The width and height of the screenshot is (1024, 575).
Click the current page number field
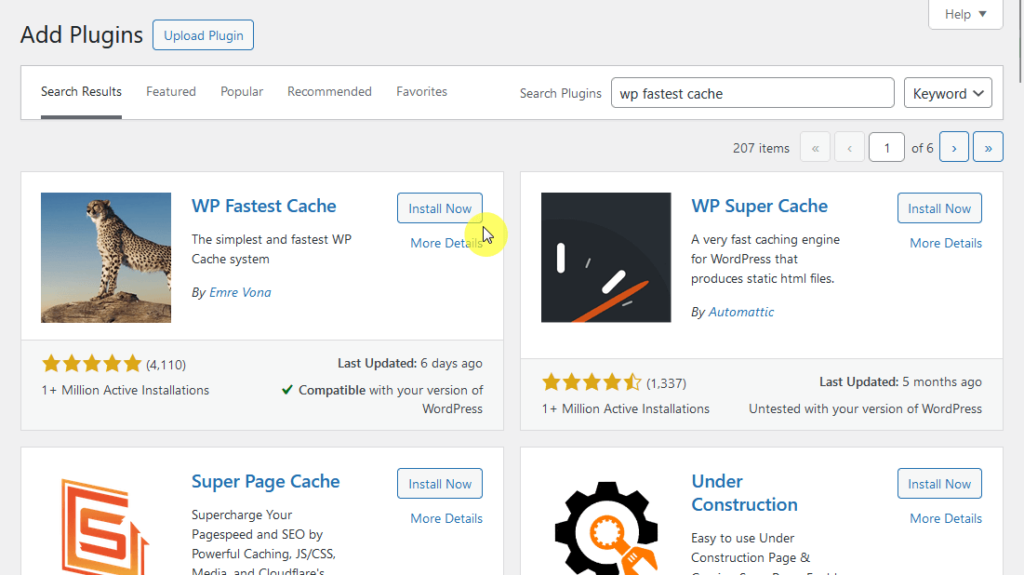886,148
